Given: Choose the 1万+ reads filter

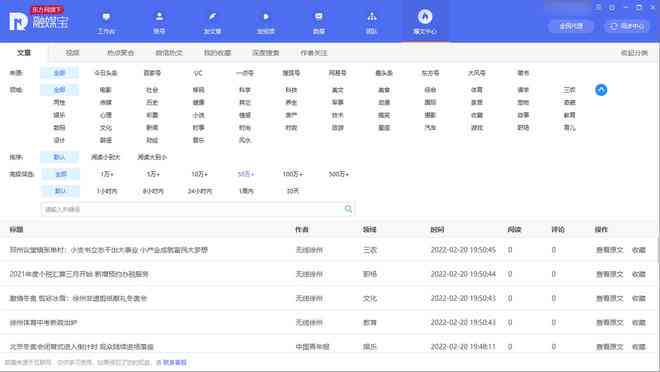Looking at the screenshot, I should click(107, 174).
